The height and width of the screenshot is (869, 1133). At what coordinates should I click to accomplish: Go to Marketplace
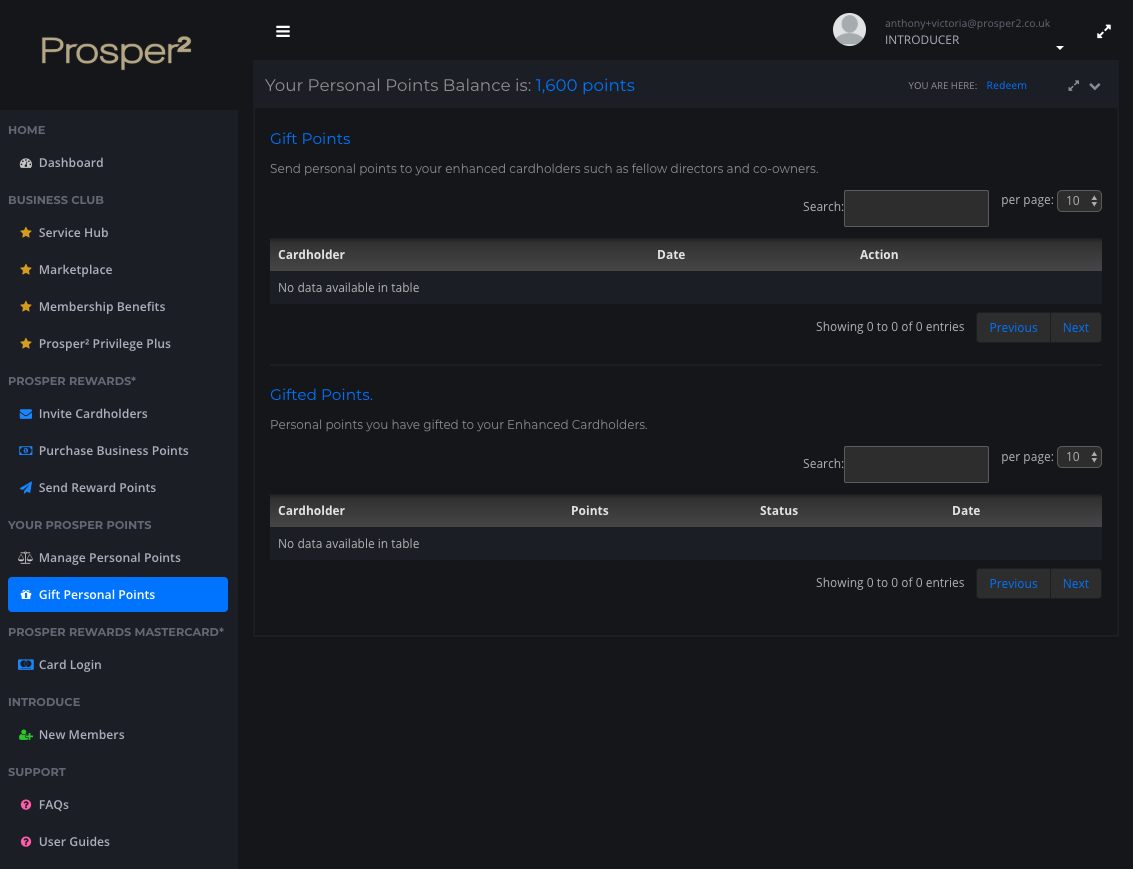pyautogui.click(x=75, y=269)
